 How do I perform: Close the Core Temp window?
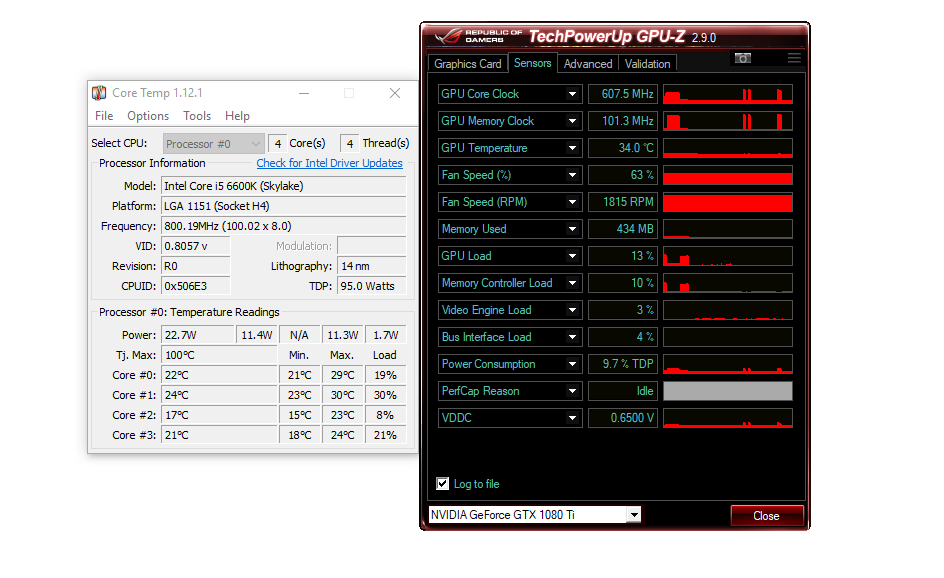(x=395, y=93)
